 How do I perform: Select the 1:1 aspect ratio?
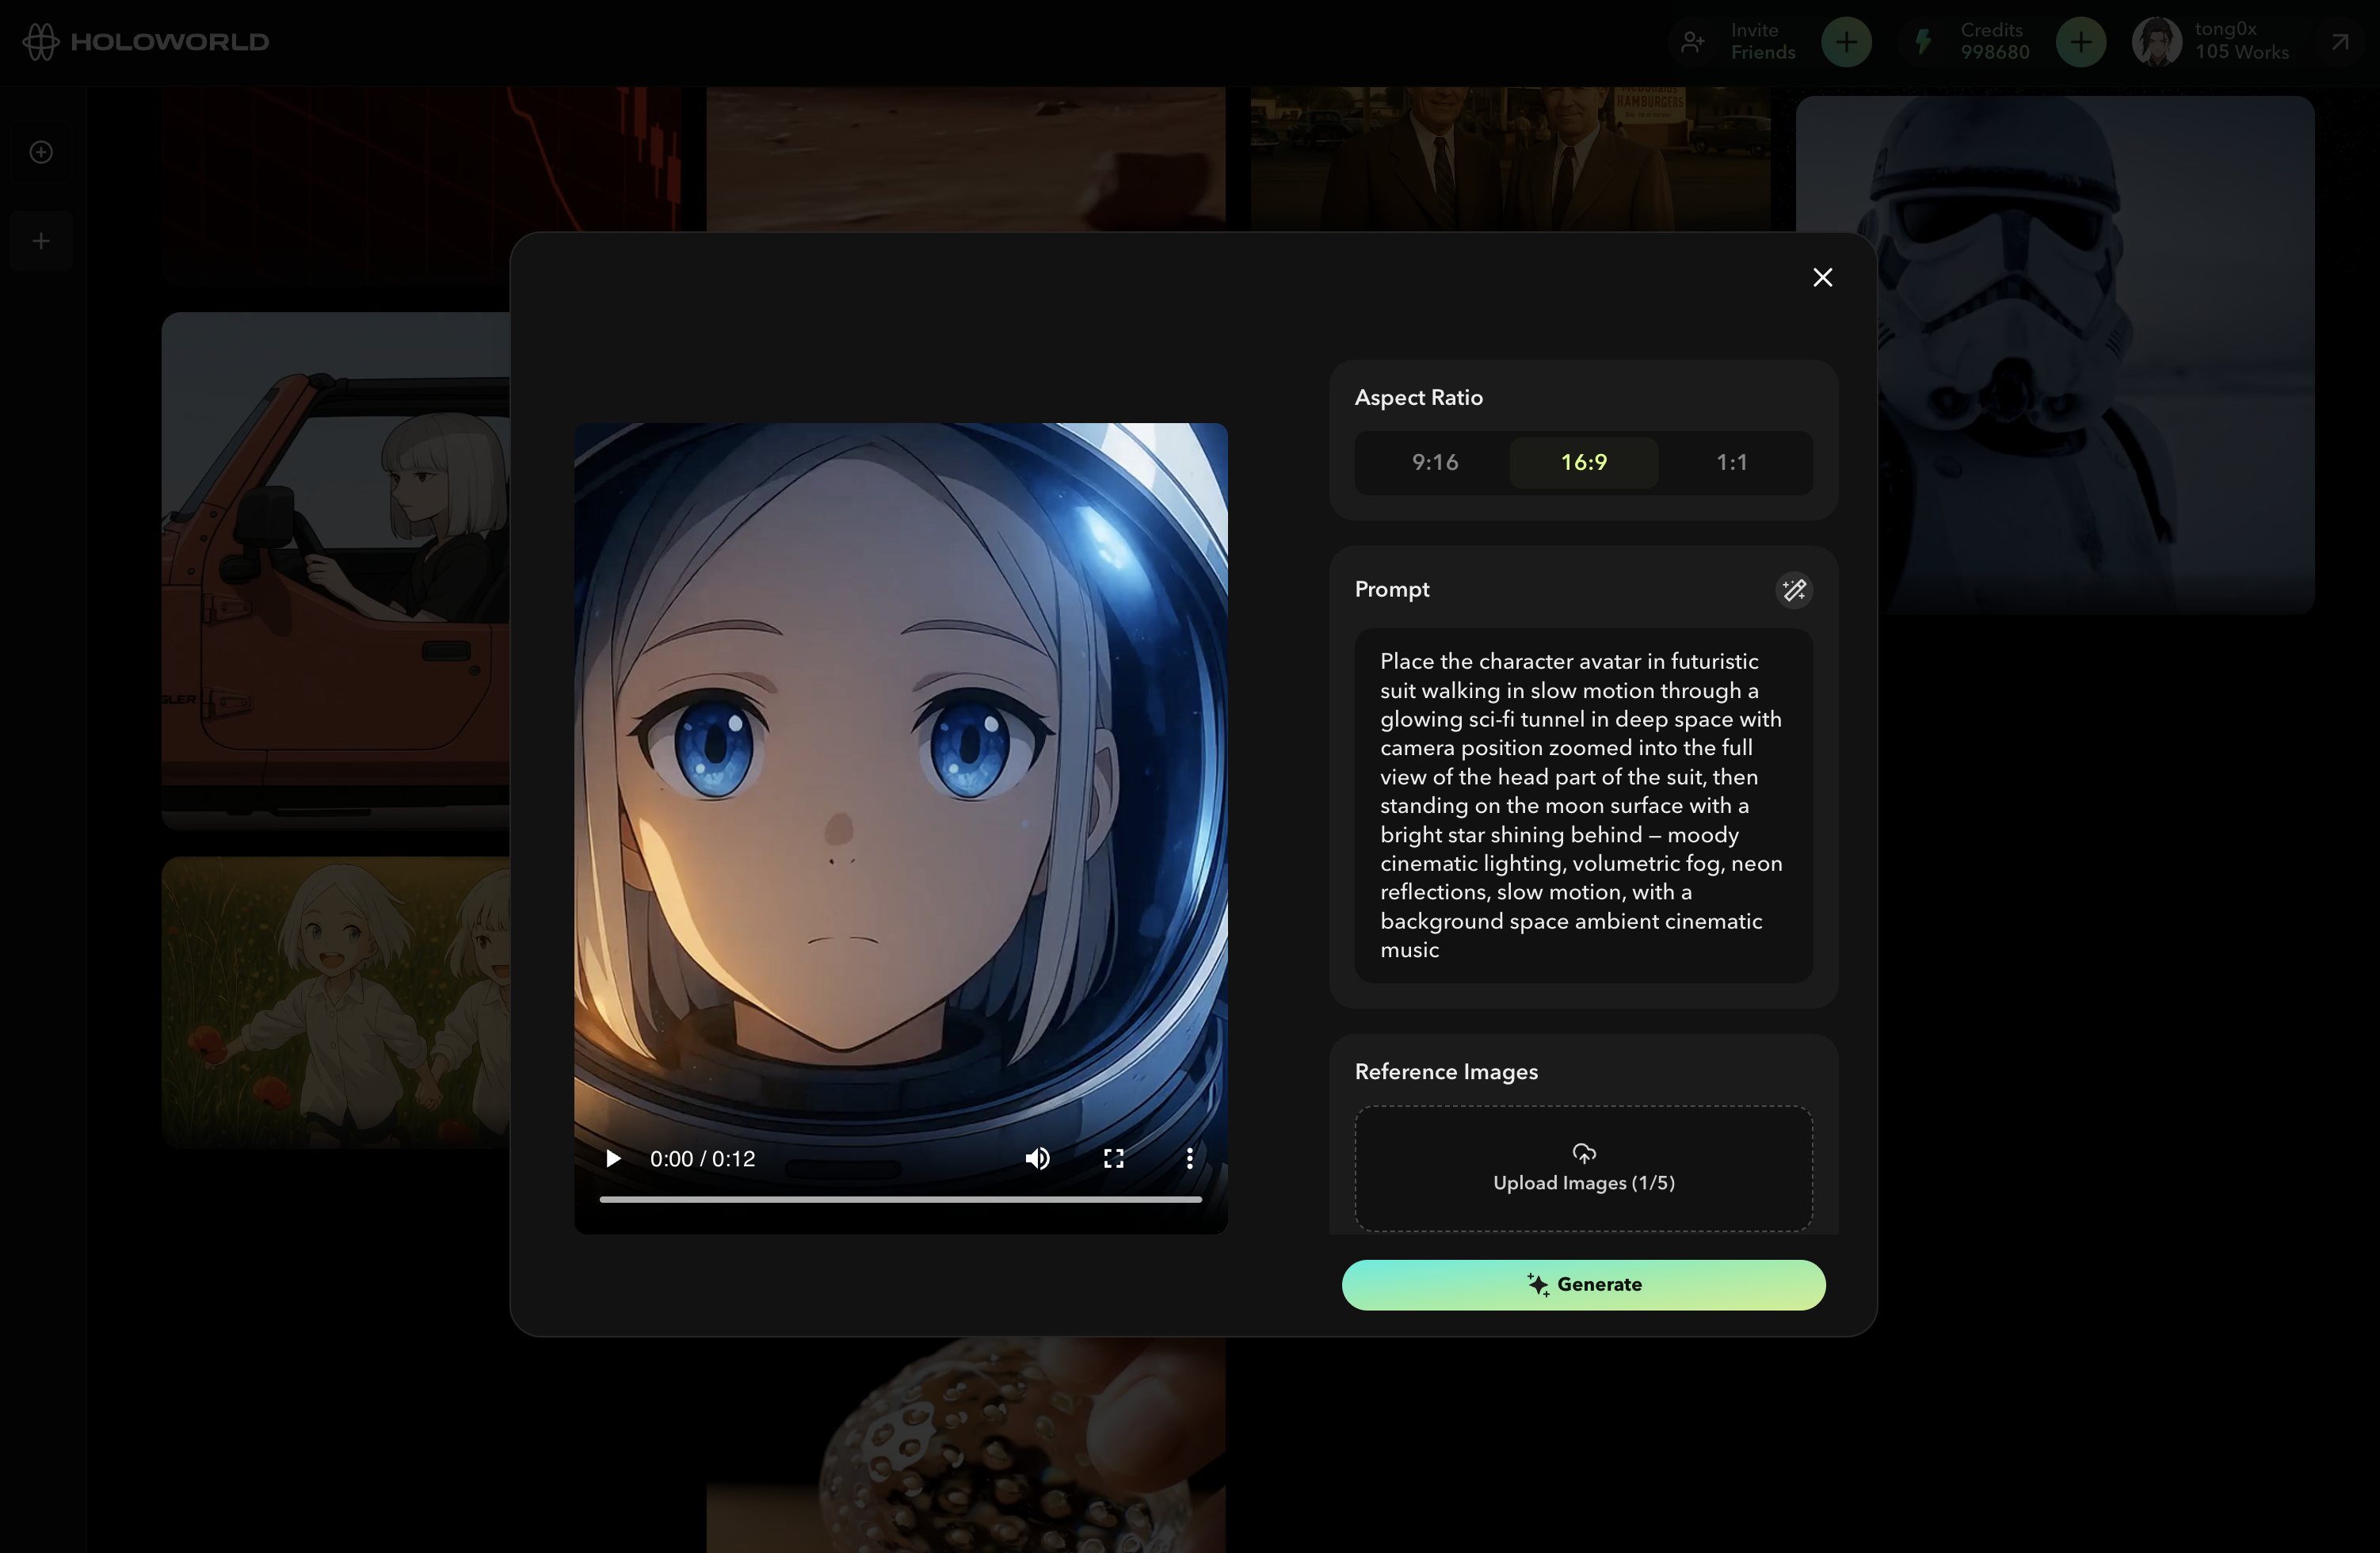tap(1731, 462)
